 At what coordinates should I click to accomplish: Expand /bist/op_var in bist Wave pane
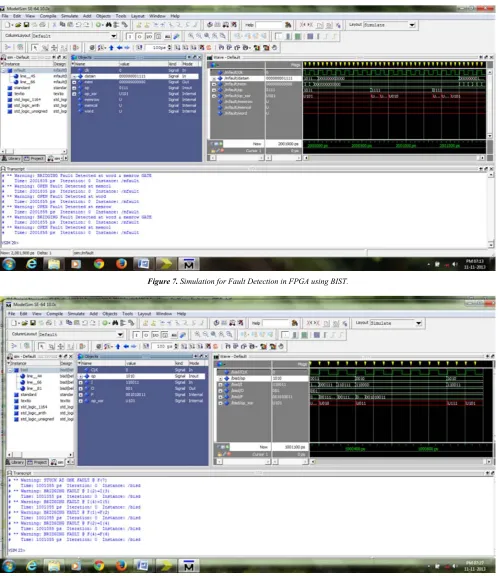[x=220, y=403]
